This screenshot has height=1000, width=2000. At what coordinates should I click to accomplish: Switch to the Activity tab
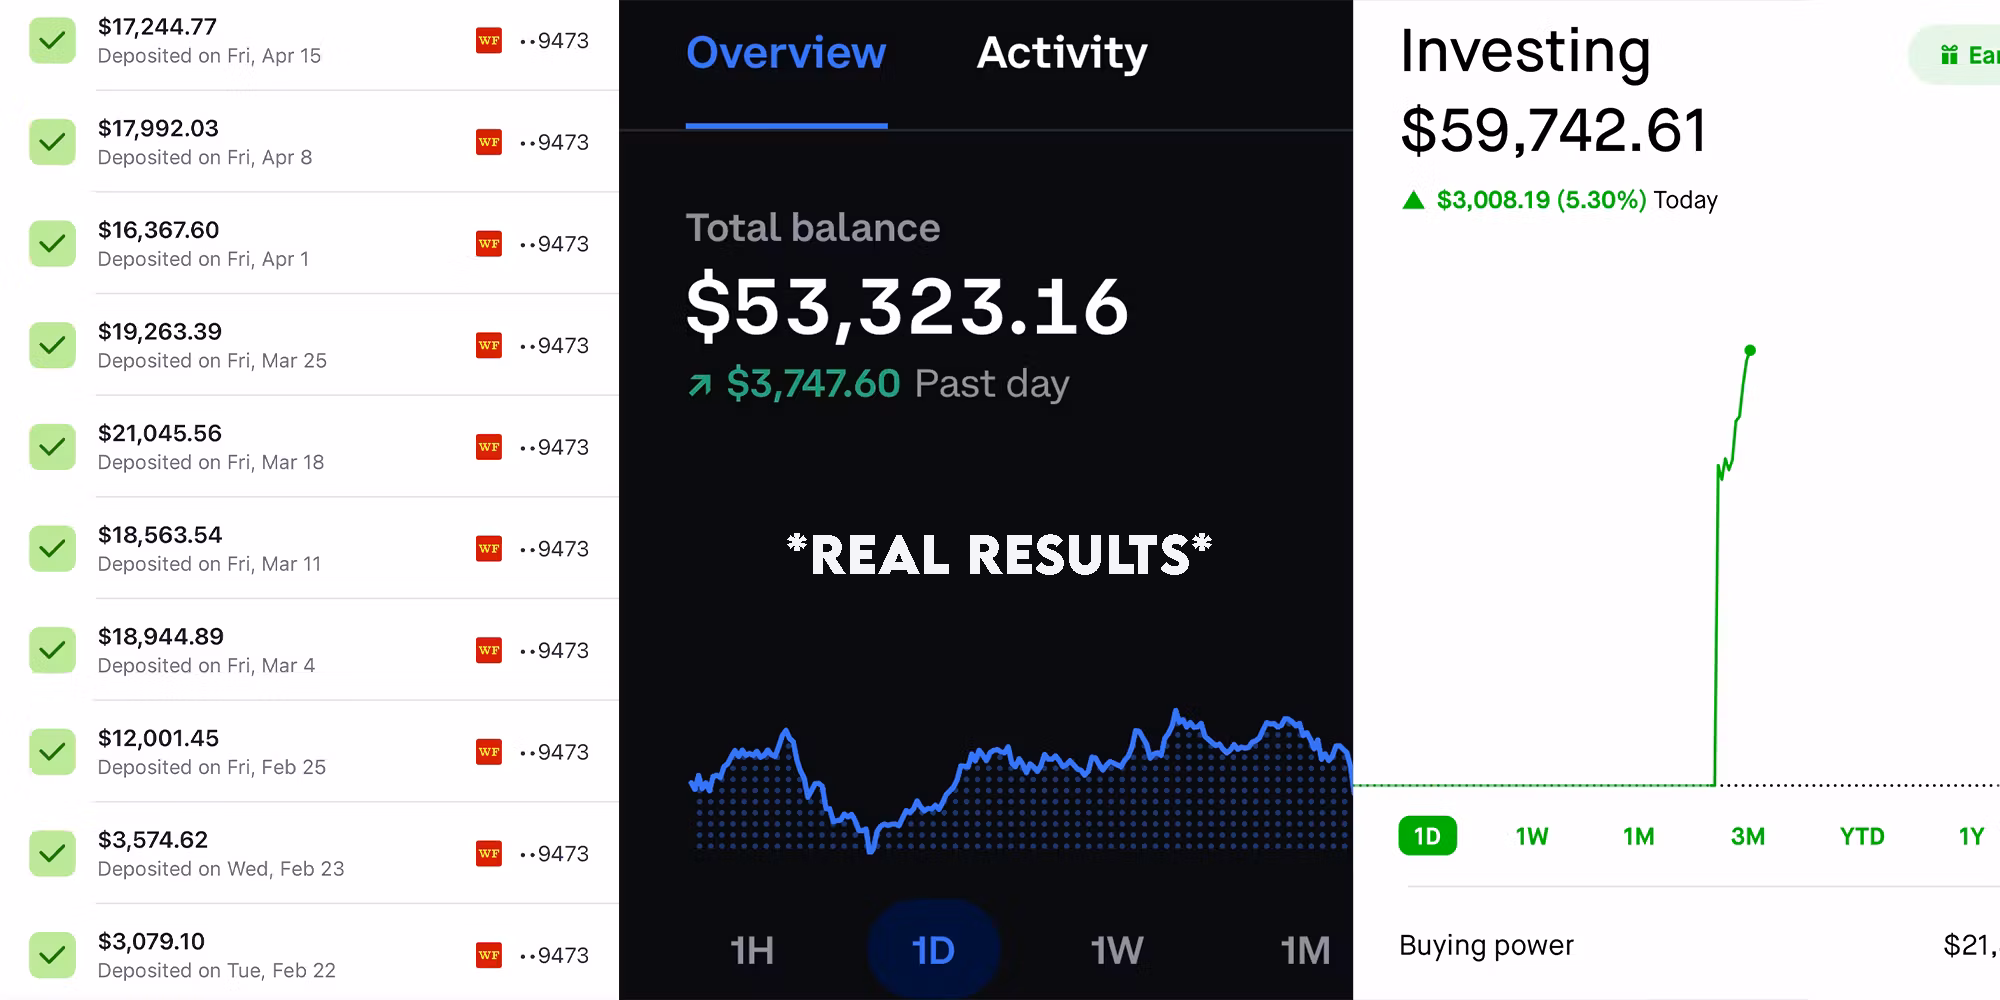point(1061,53)
